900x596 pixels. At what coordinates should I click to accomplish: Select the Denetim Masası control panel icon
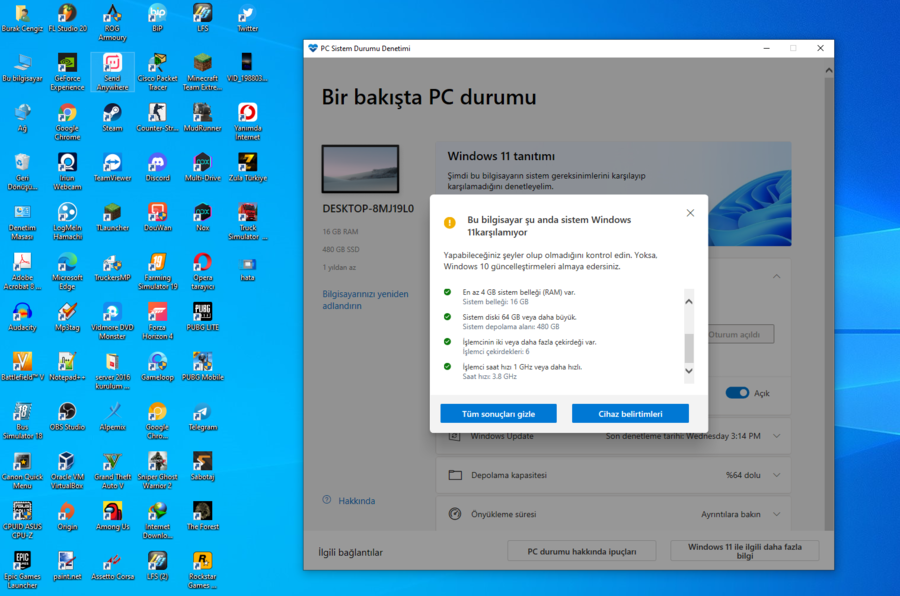coord(22,222)
